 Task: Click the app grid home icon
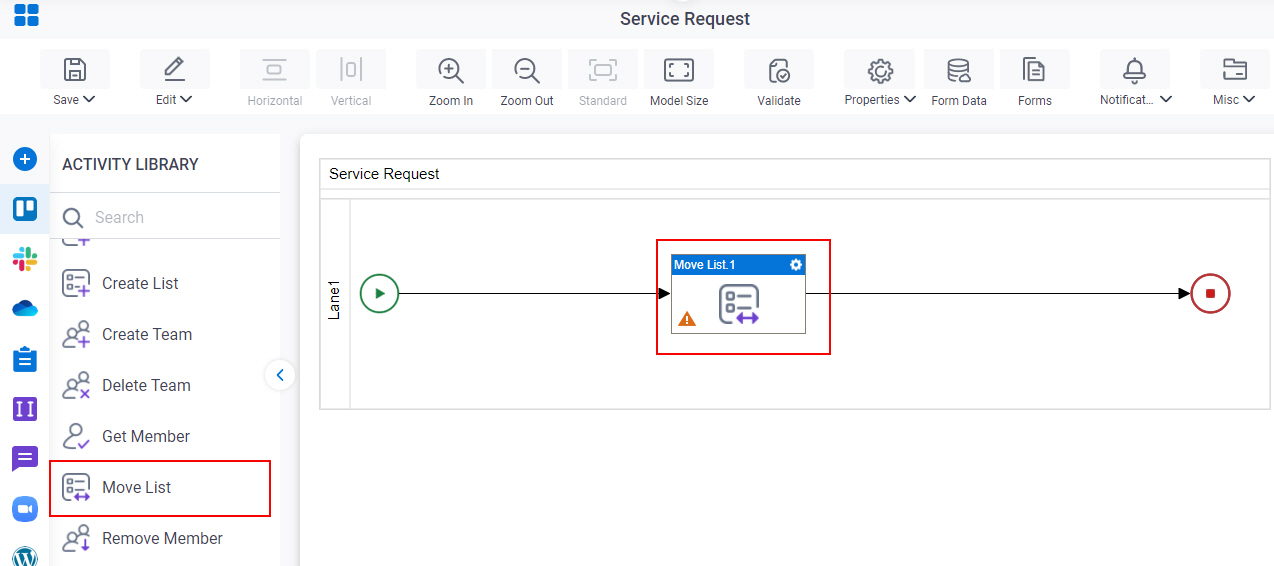coord(27,15)
